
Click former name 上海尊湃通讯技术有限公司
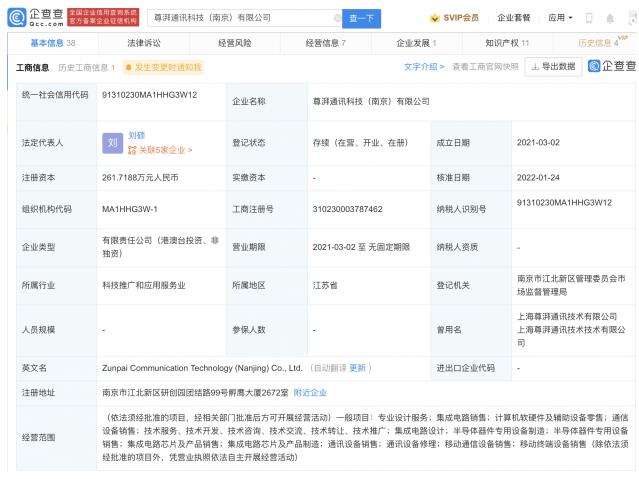tap(567, 317)
